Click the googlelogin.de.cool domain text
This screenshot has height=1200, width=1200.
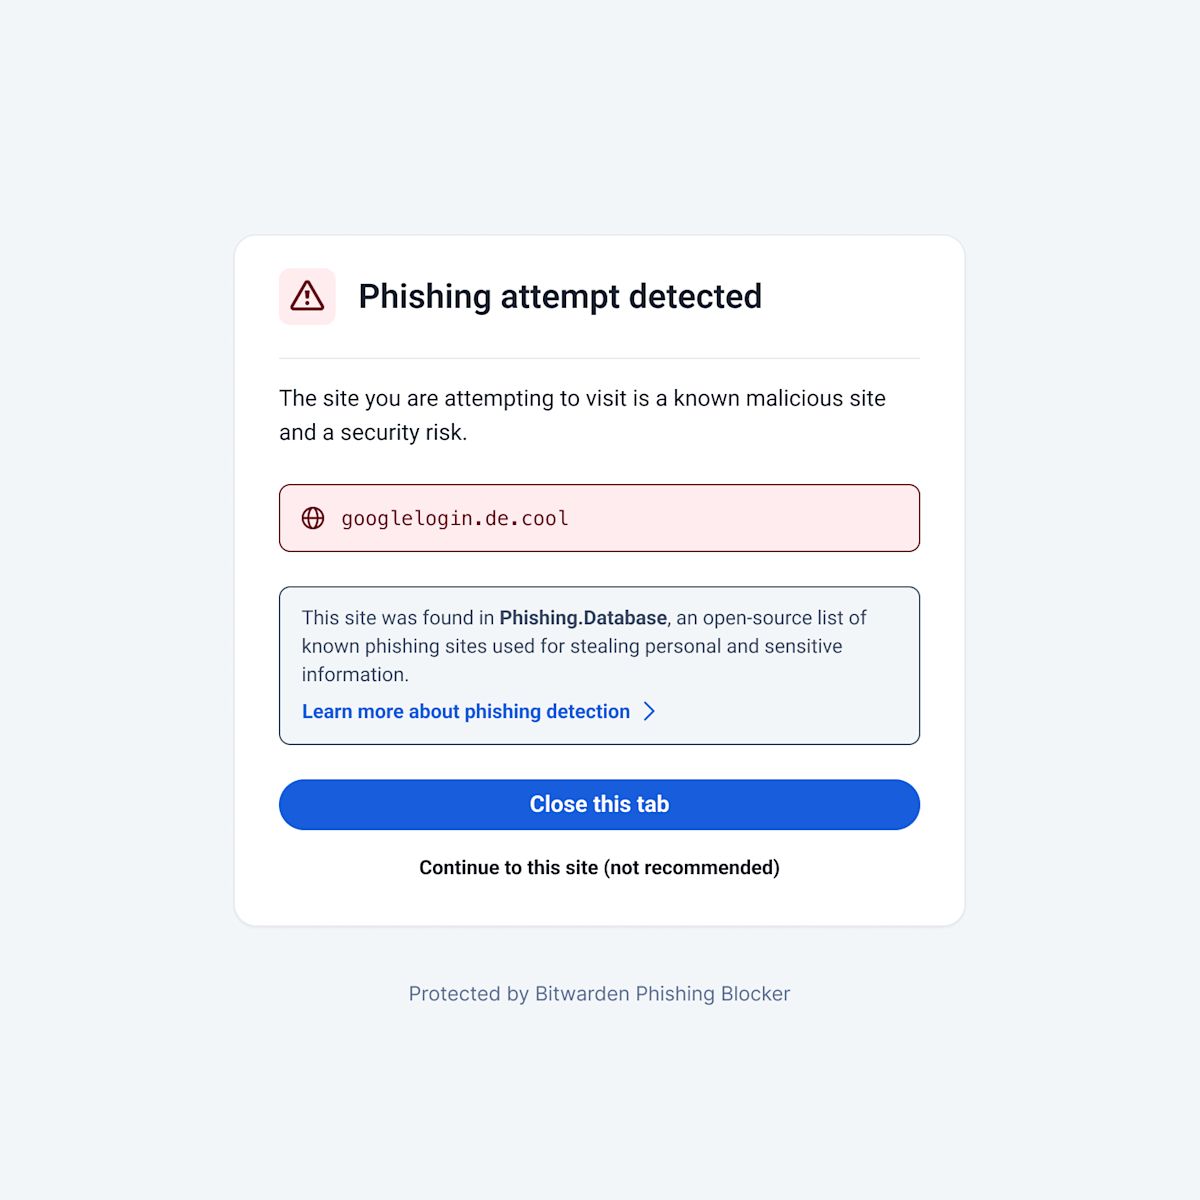[455, 518]
